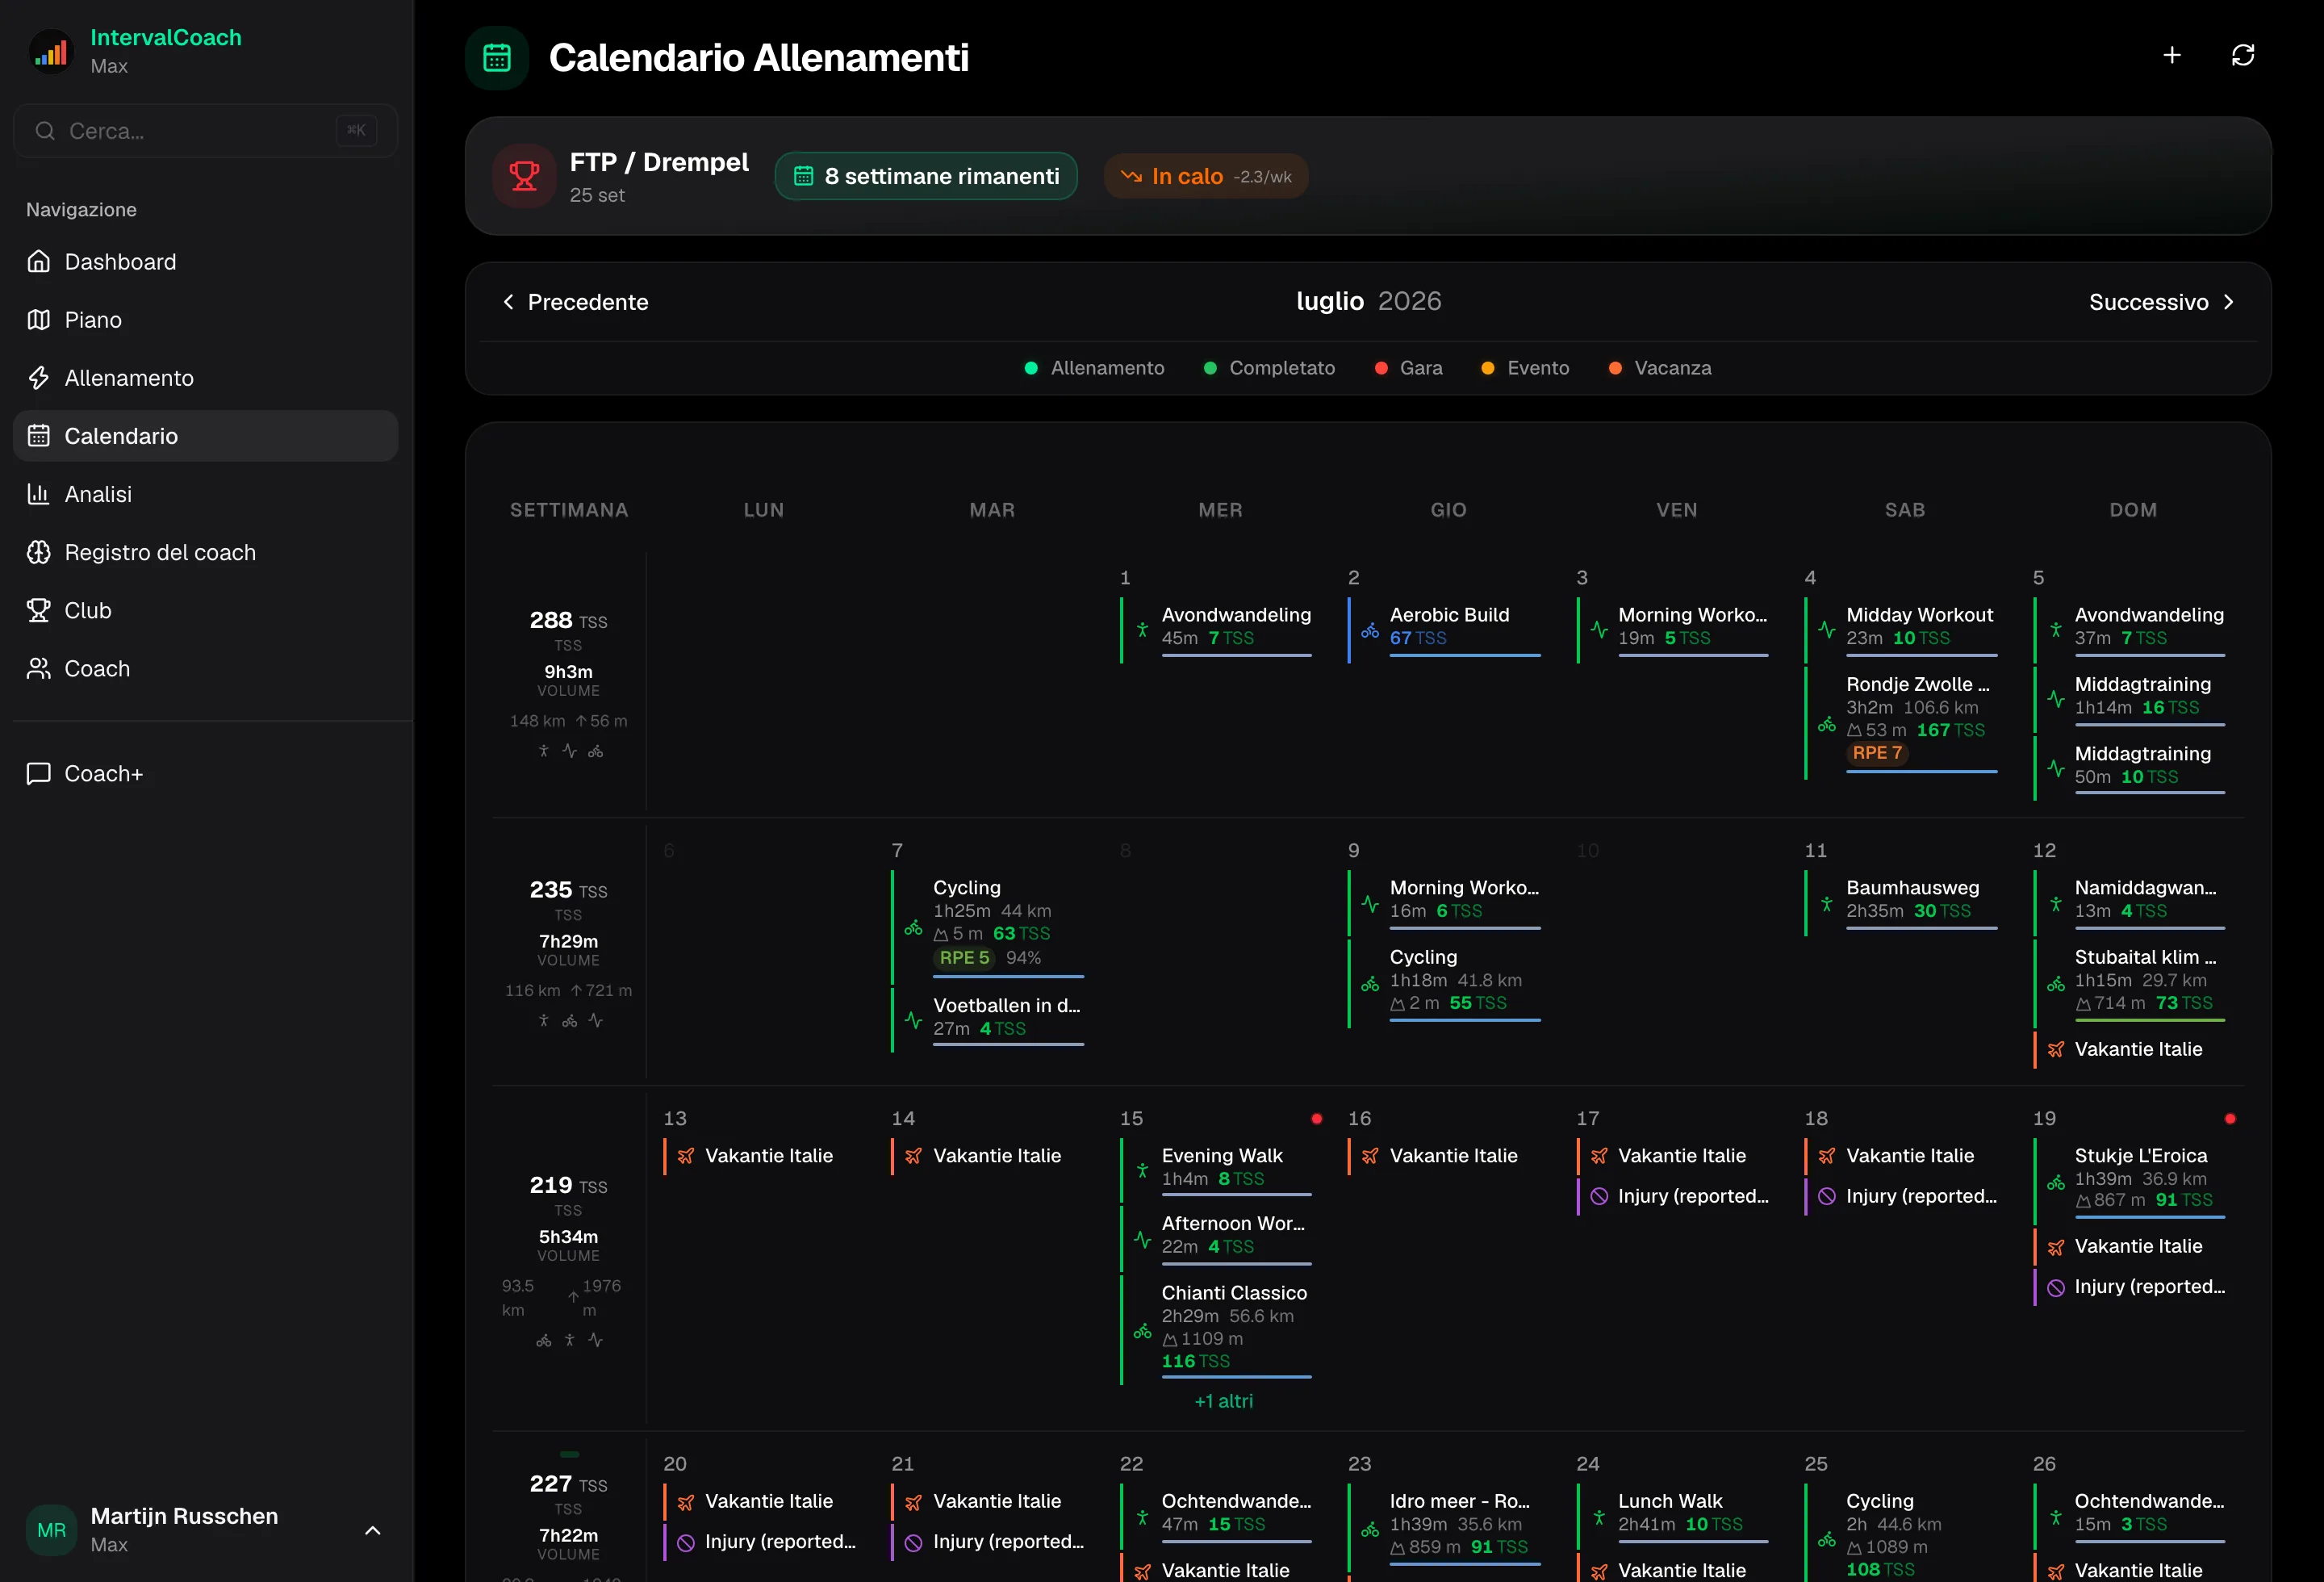Click bike icon of Rondje Zwolle ride
Screen dimensions: 2324x1582
point(1826,725)
